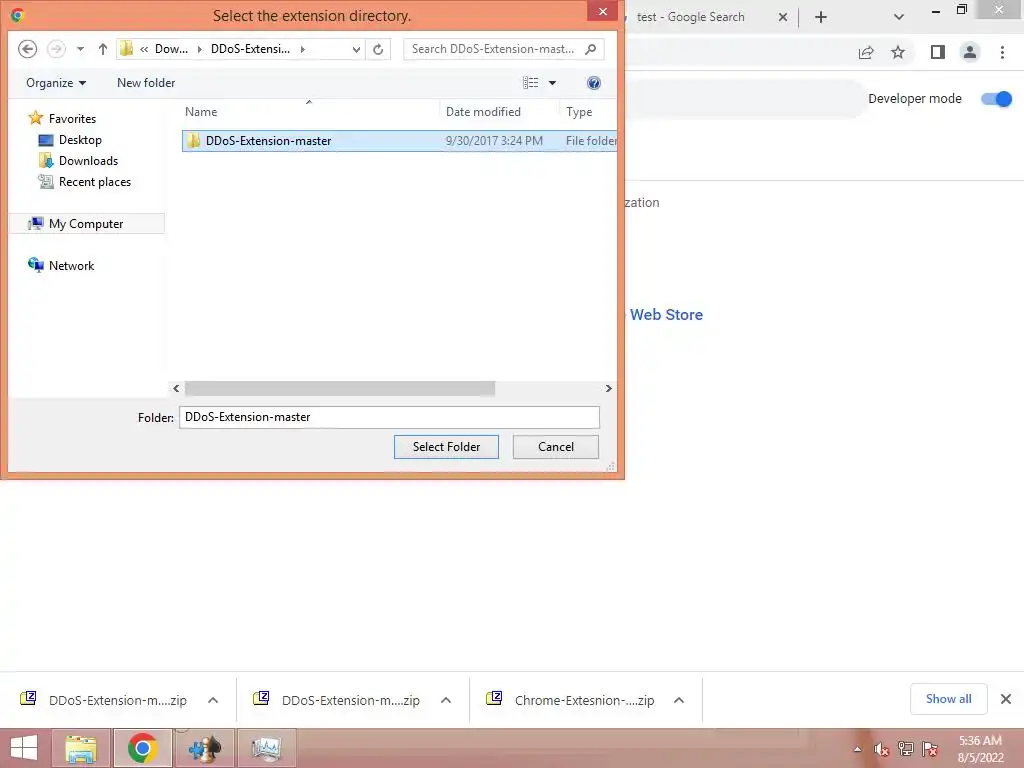1024x768 pixels.
Task: Open File Explorer from the taskbar
Action: point(81,748)
